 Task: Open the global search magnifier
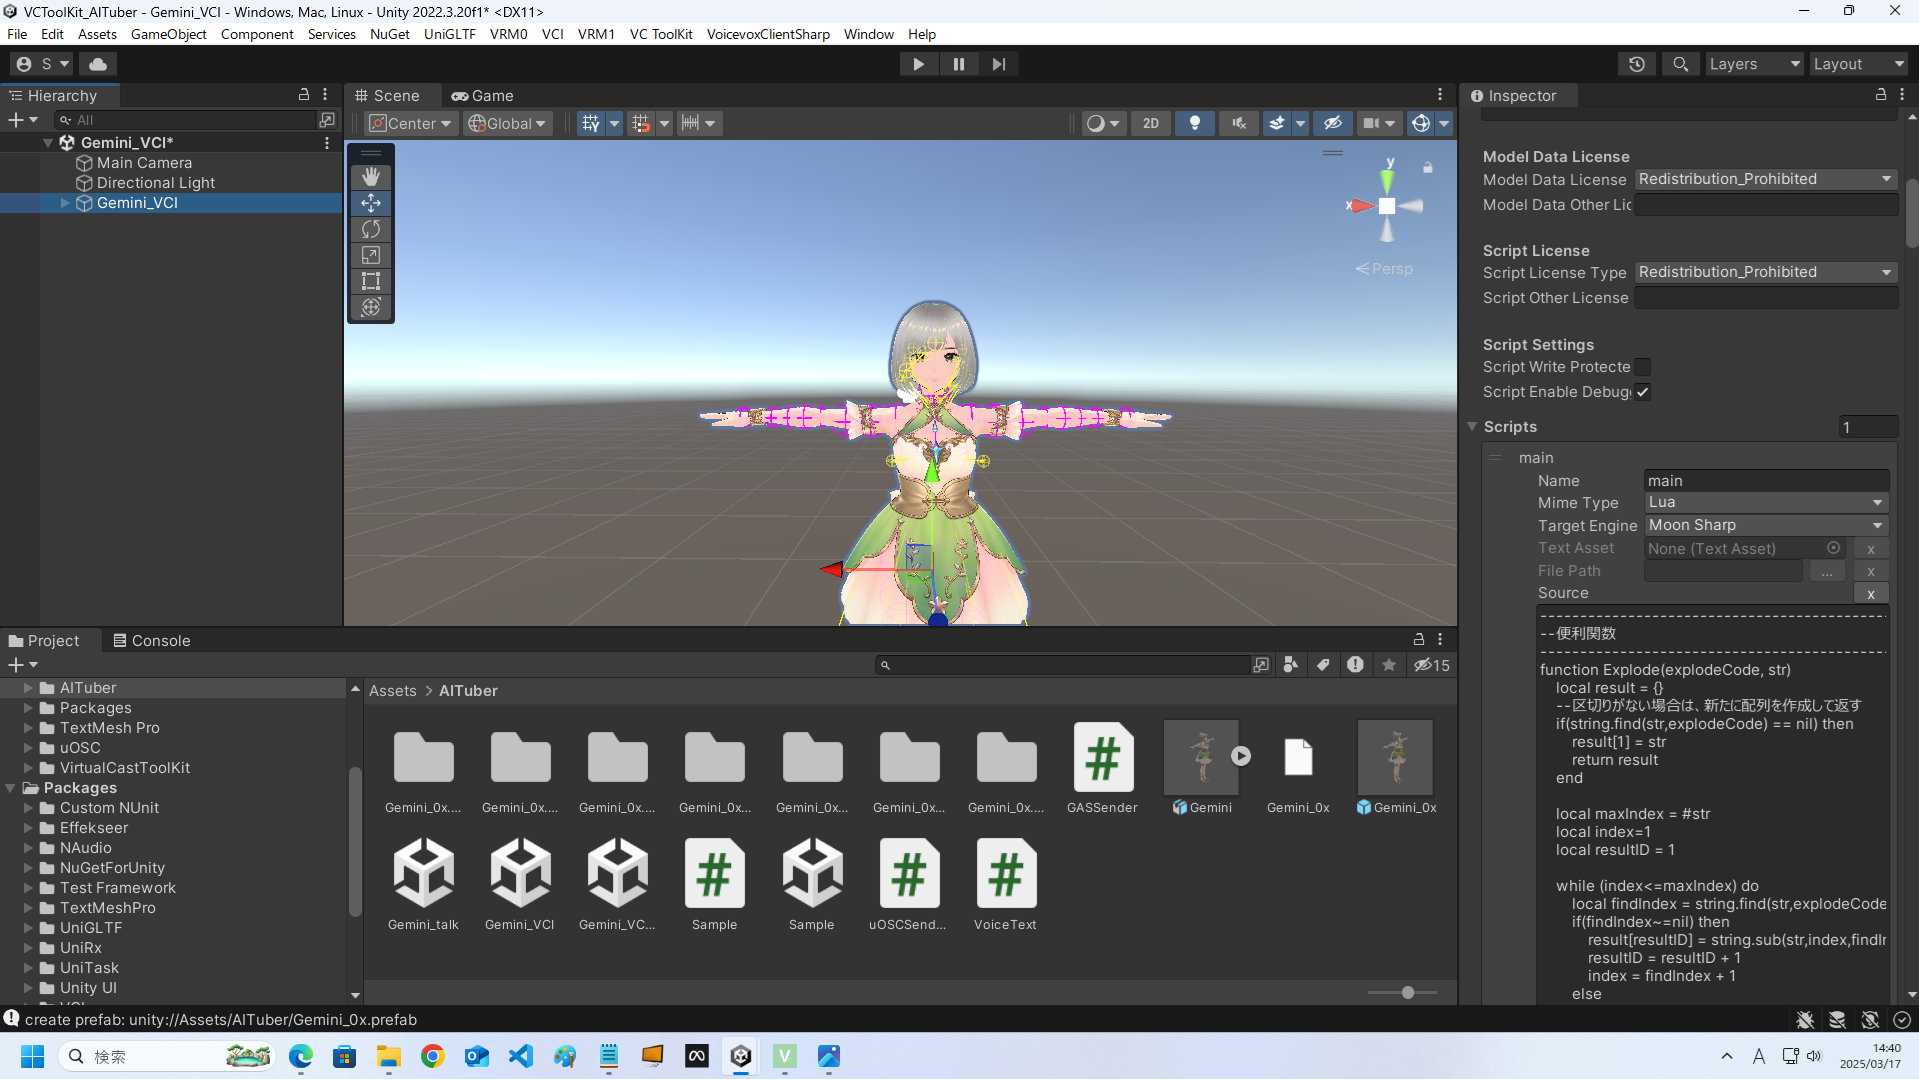[1681, 64]
